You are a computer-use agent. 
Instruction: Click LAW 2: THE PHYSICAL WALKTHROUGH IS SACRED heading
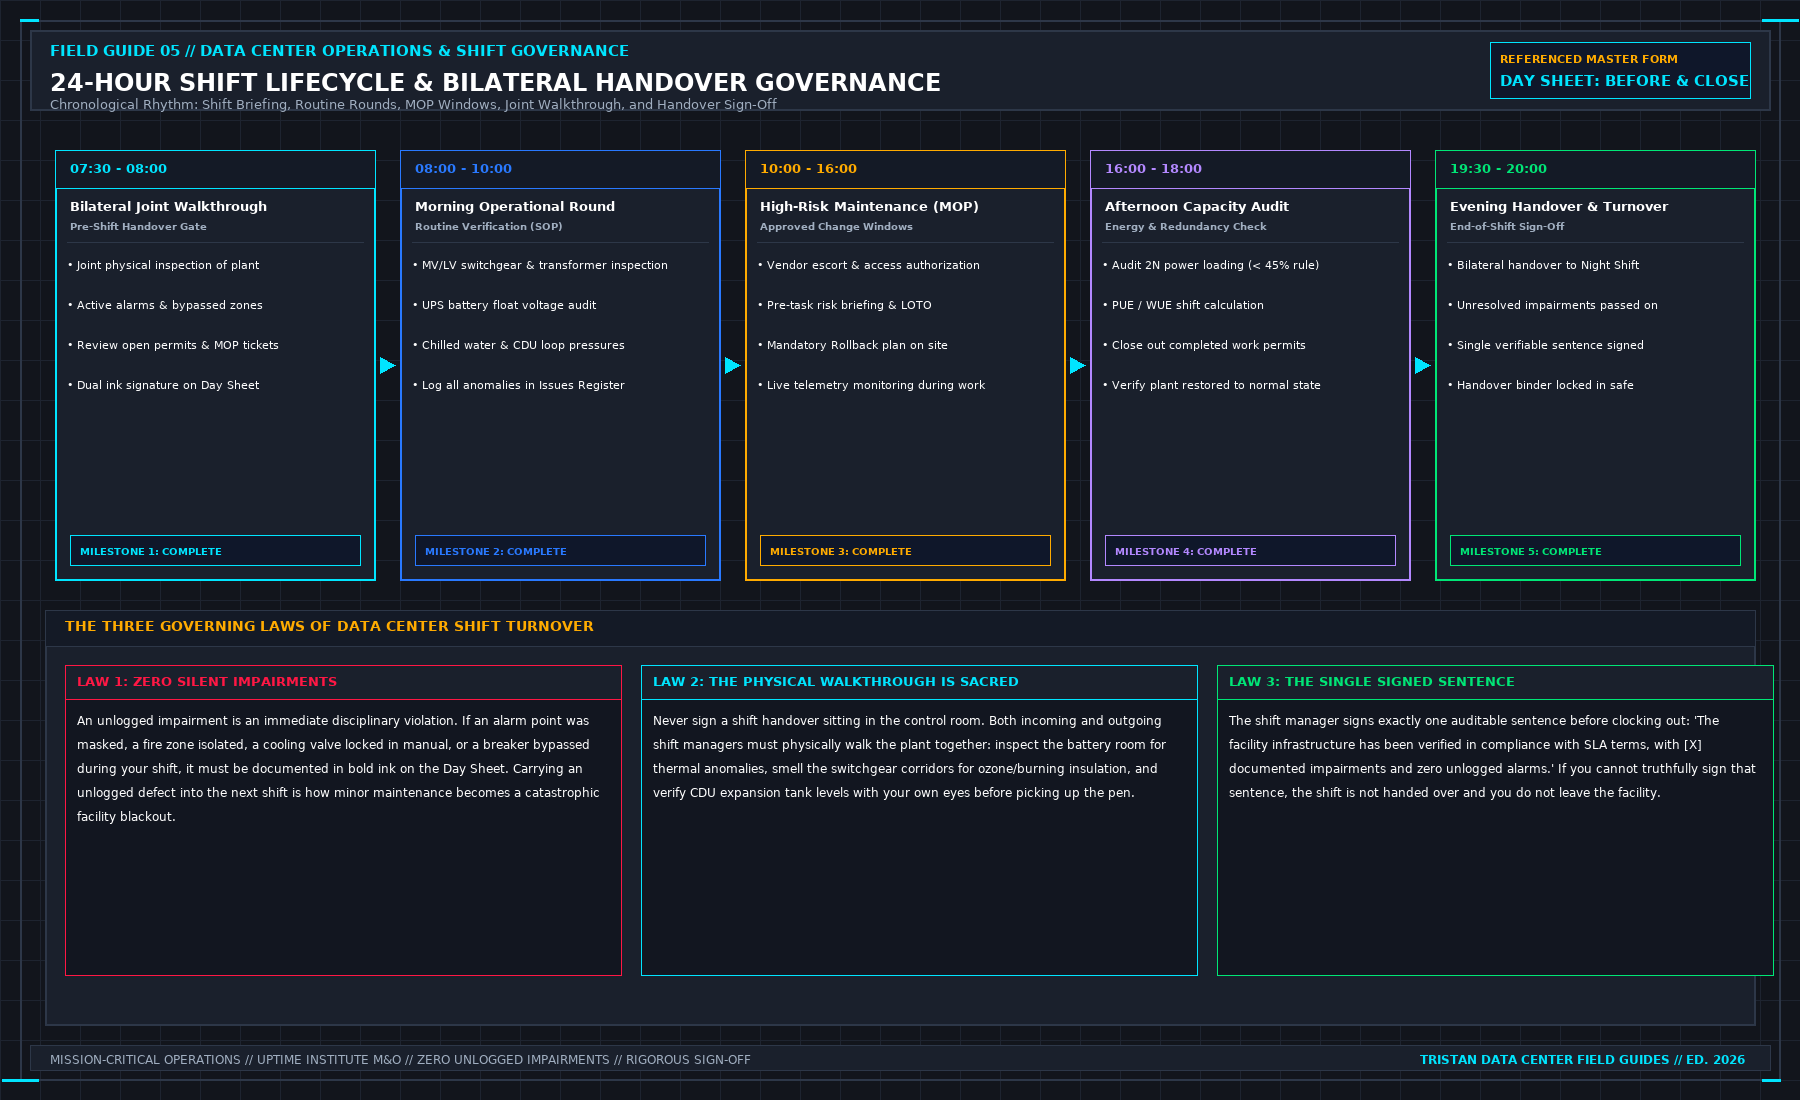tap(836, 682)
